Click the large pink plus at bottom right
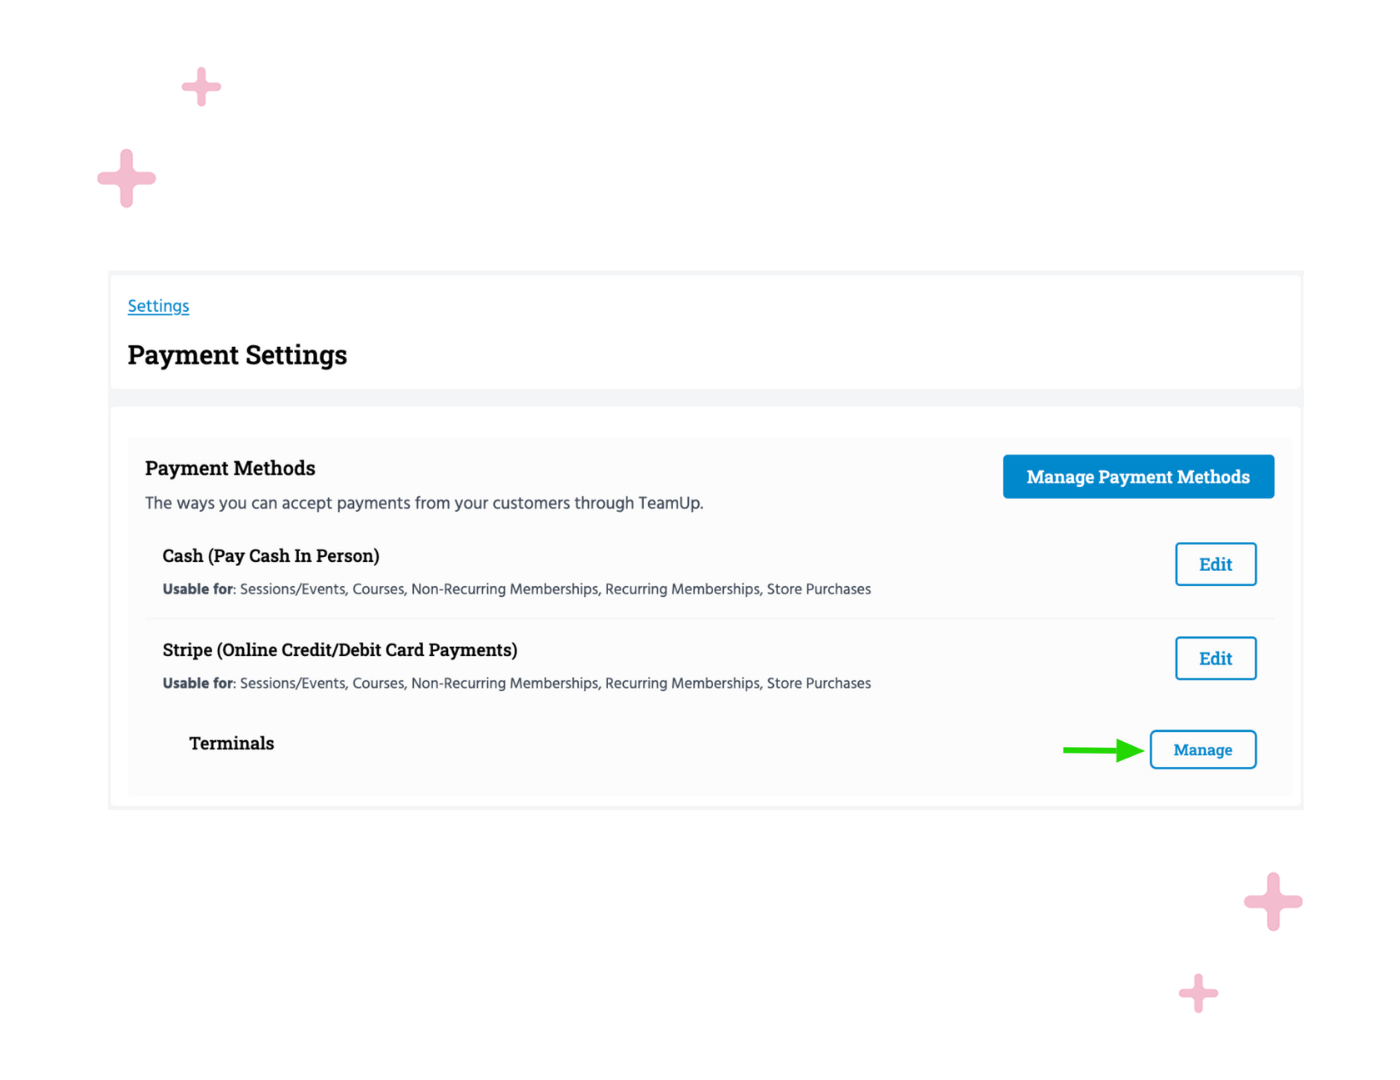This screenshot has width=1400, height=1080. tap(1272, 902)
